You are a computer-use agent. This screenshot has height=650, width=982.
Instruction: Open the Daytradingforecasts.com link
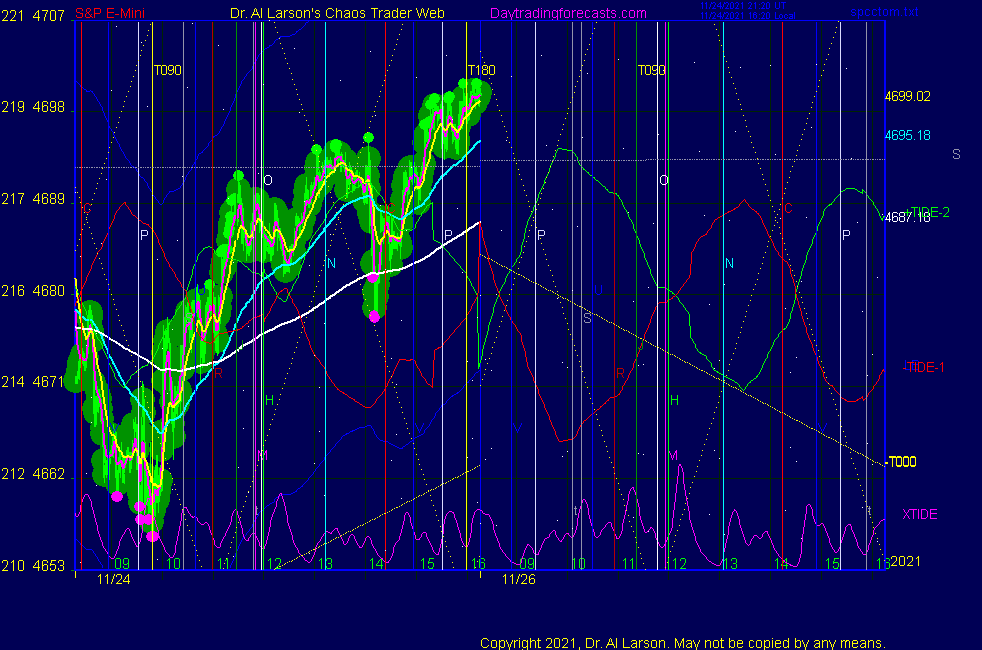(x=567, y=14)
